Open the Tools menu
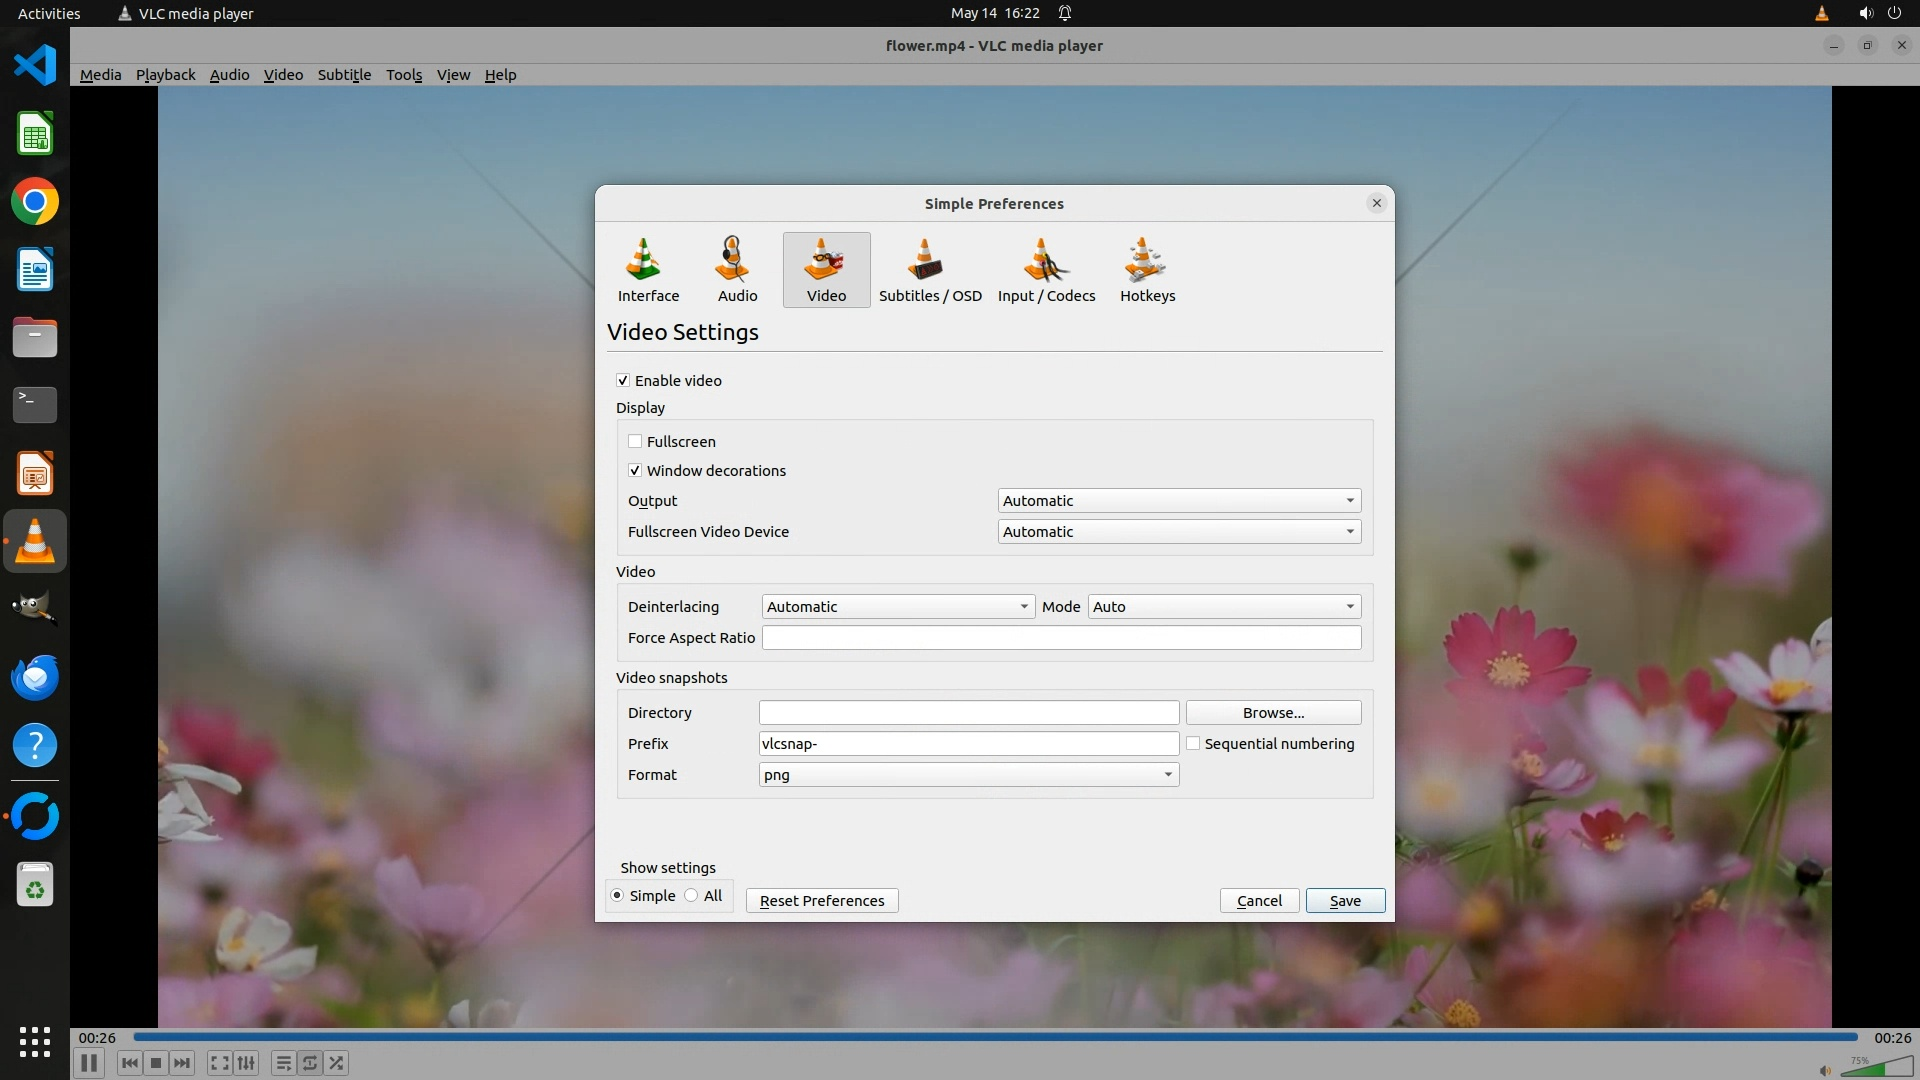Image resolution: width=1920 pixels, height=1080 pixels. [x=404, y=75]
